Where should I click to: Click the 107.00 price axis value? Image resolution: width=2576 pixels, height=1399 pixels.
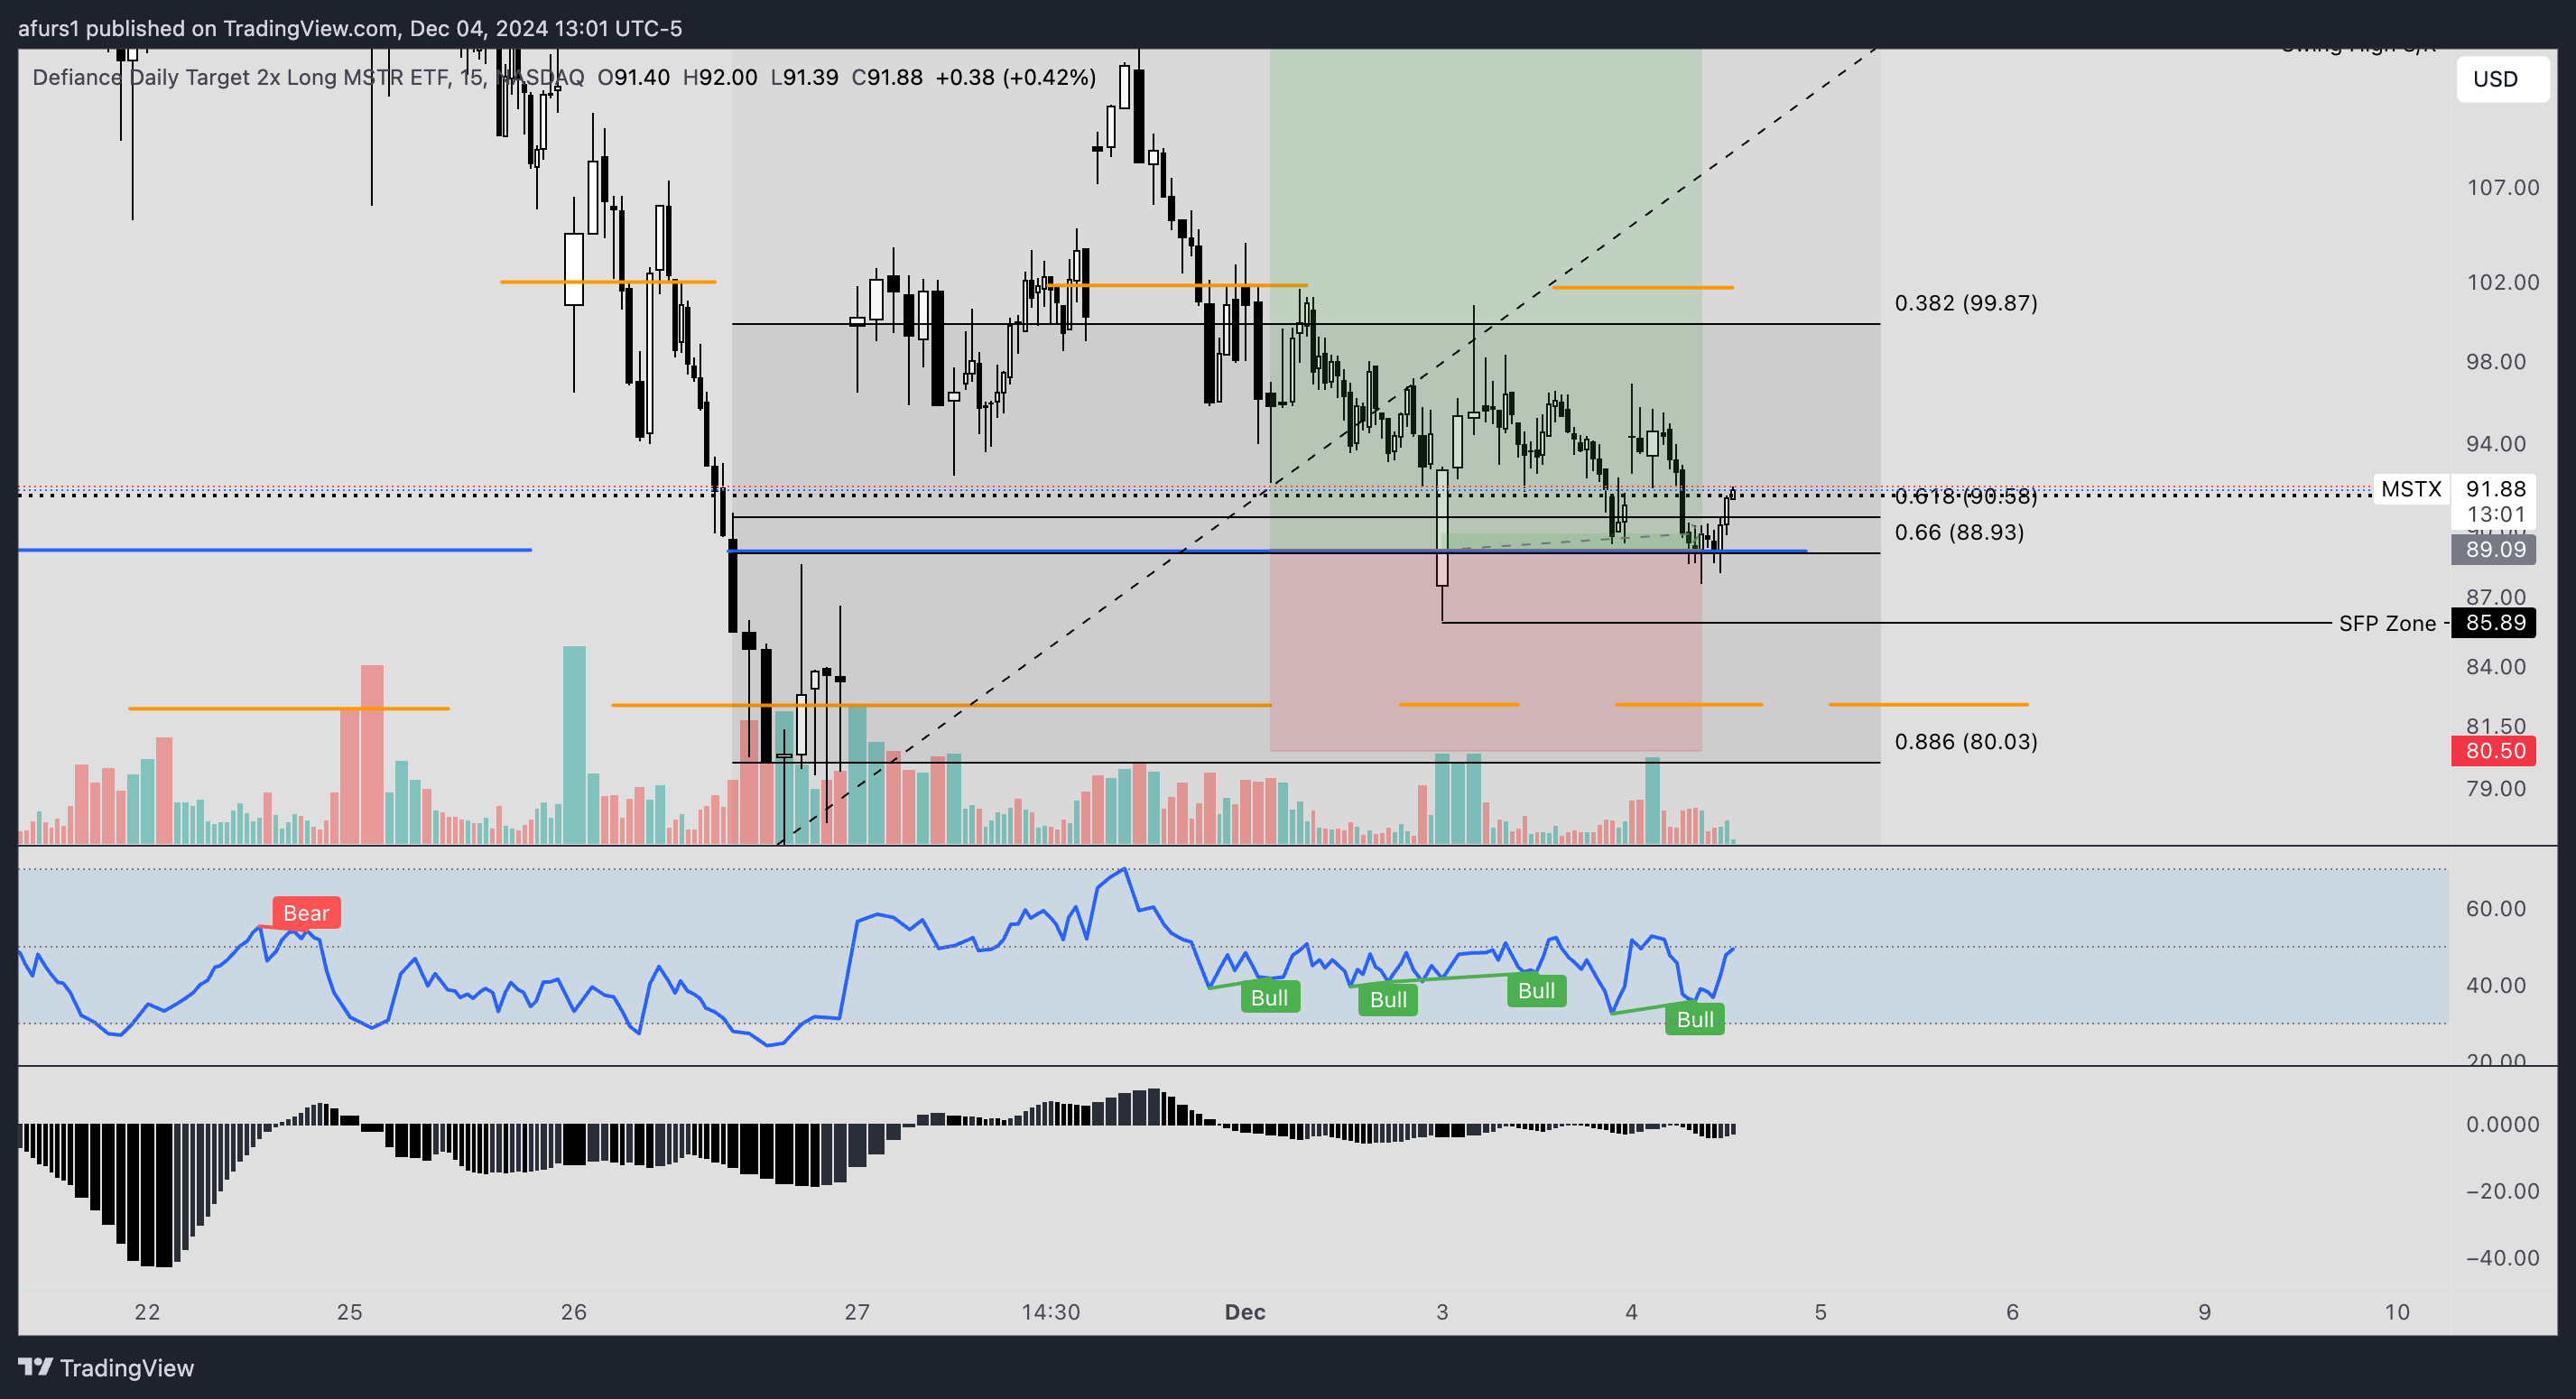(x=2503, y=188)
